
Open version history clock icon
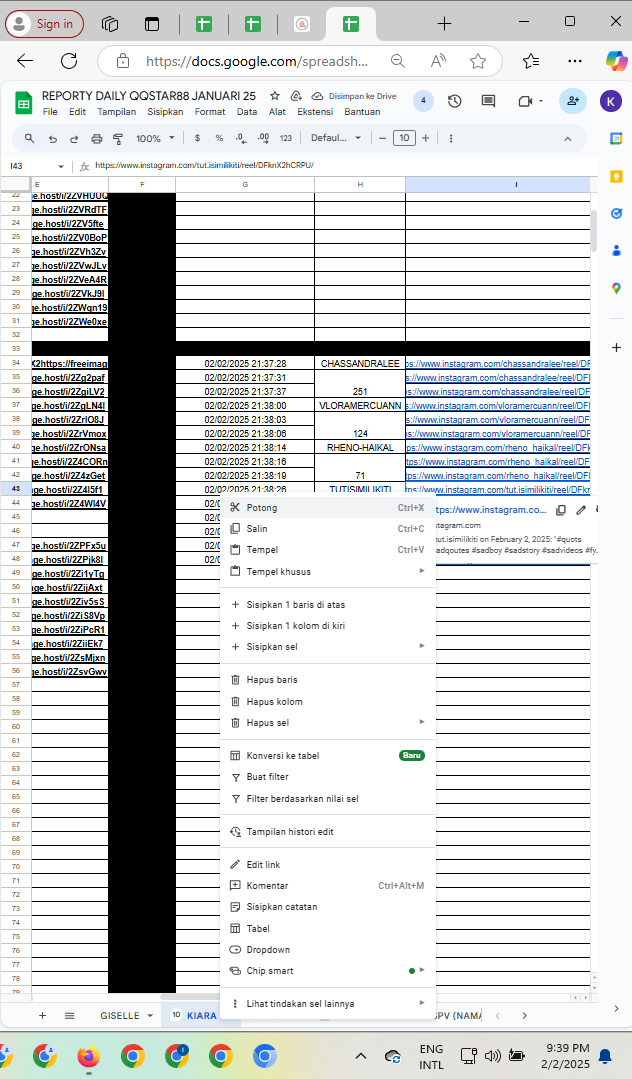pyautogui.click(x=454, y=101)
